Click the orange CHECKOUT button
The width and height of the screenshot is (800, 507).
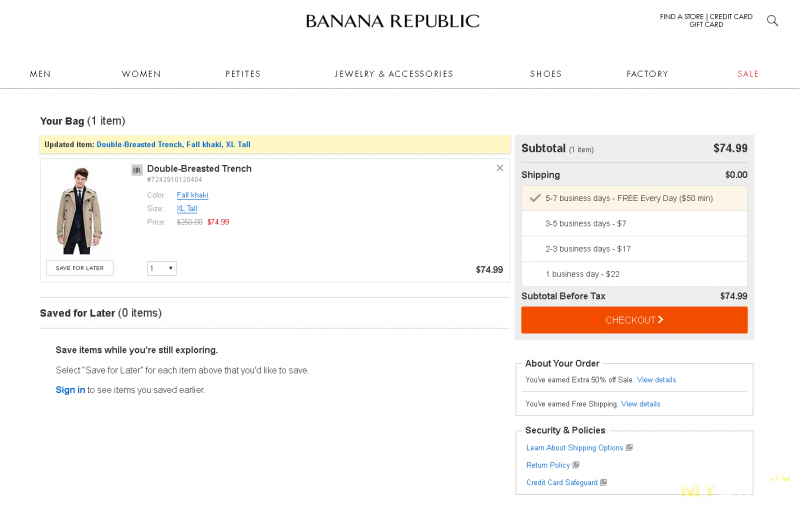[634, 320]
